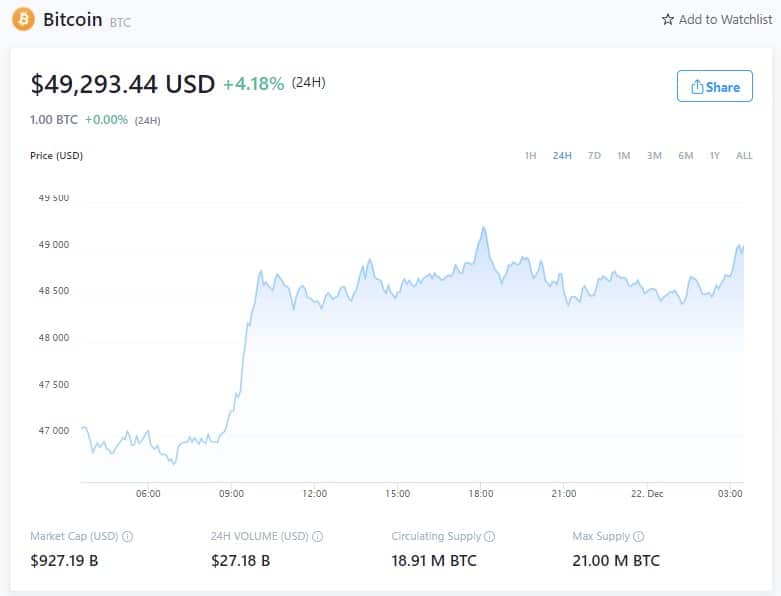Click the +0.00% BTC change
Screen dimensions: 781x596
click(106, 120)
